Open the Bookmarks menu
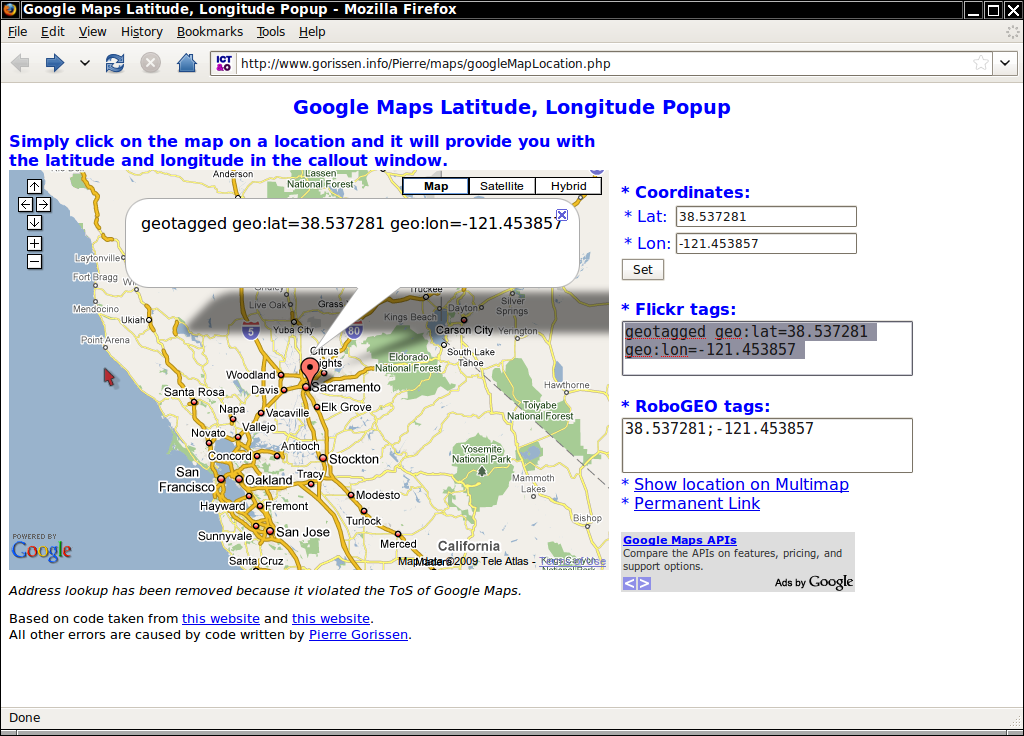 pyautogui.click(x=210, y=32)
